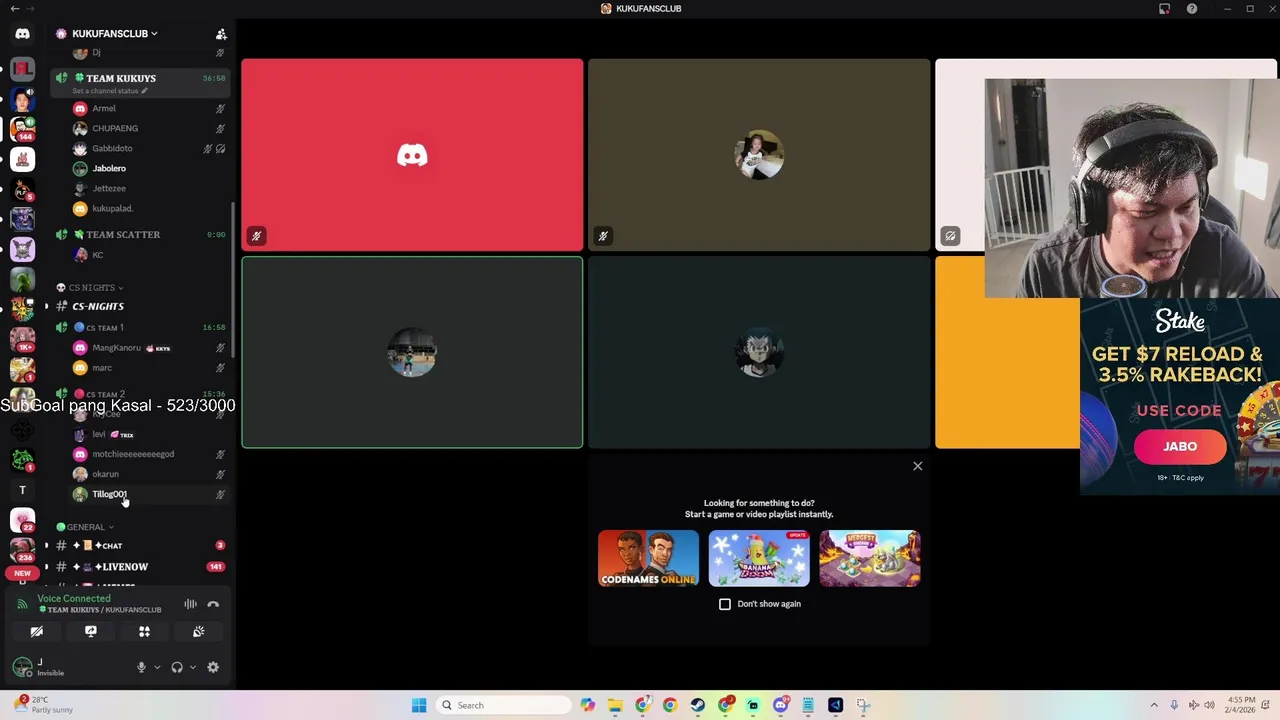Open the Inbox icon in title bar
Viewport: 1280px width, 720px height.
pyautogui.click(x=1164, y=9)
